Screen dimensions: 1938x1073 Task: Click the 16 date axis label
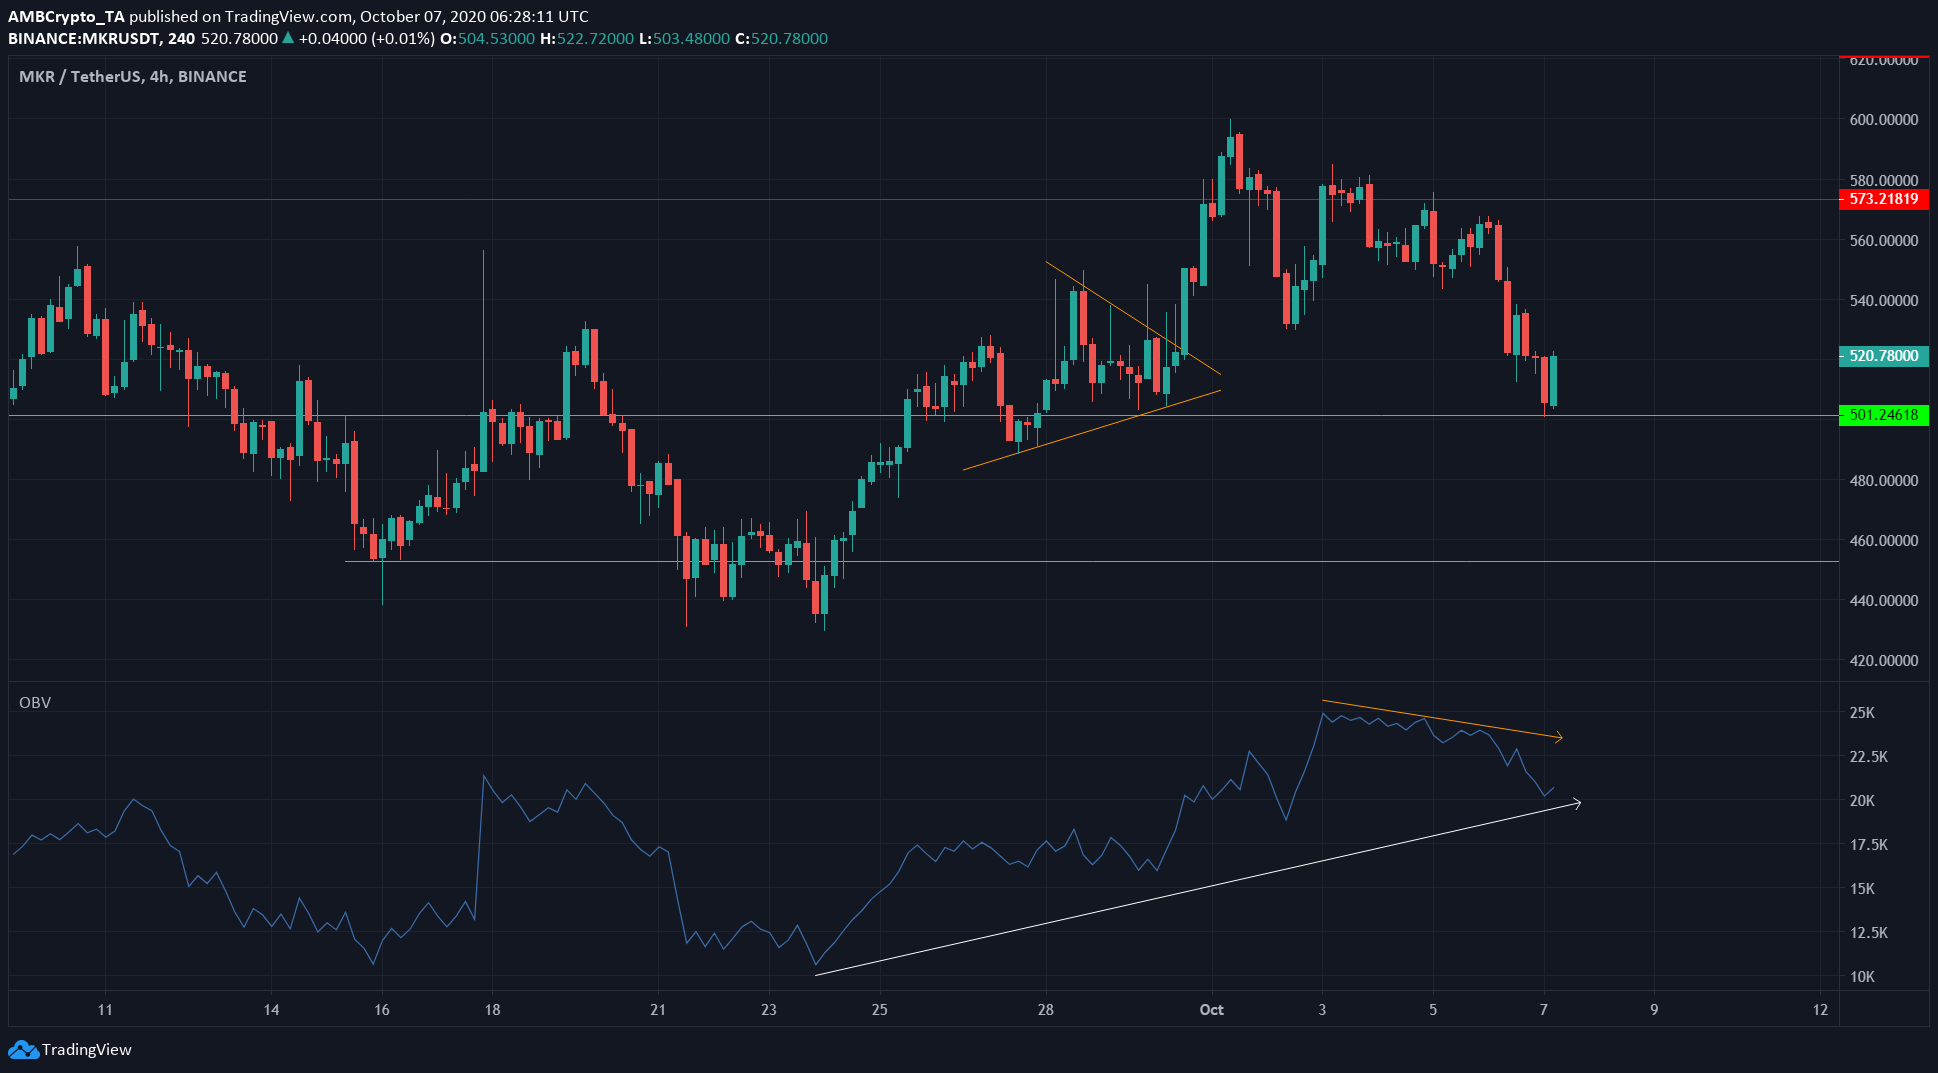point(382,1010)
